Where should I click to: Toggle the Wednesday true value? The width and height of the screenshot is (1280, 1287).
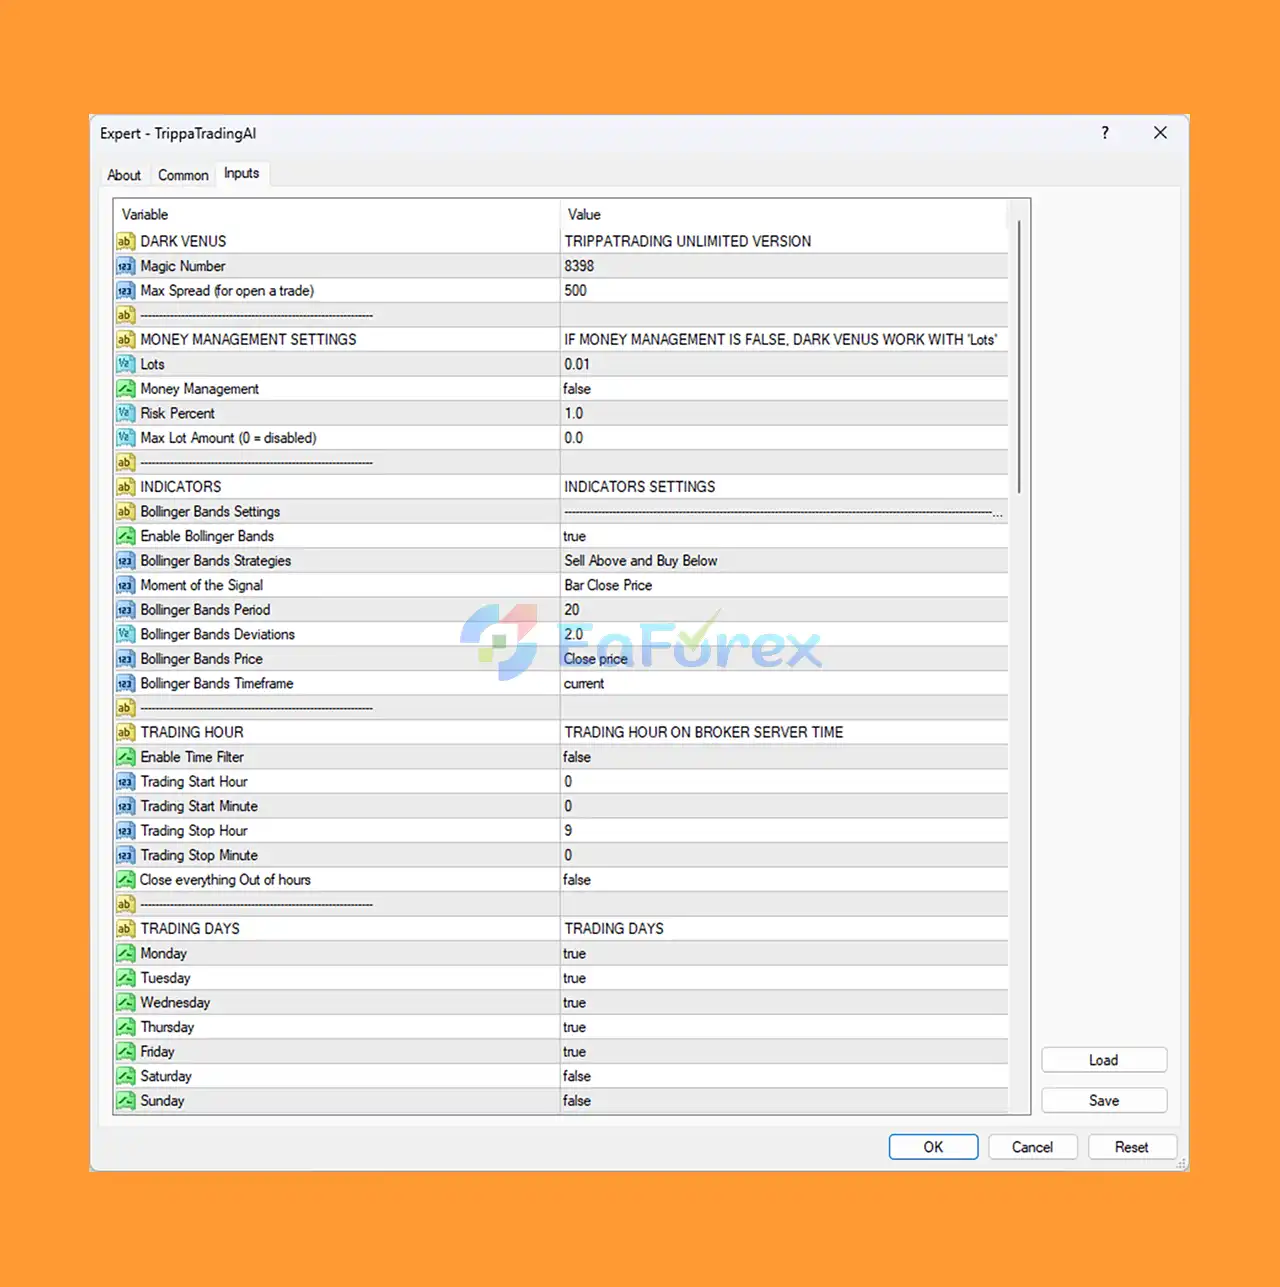(x=784, y=1002)
